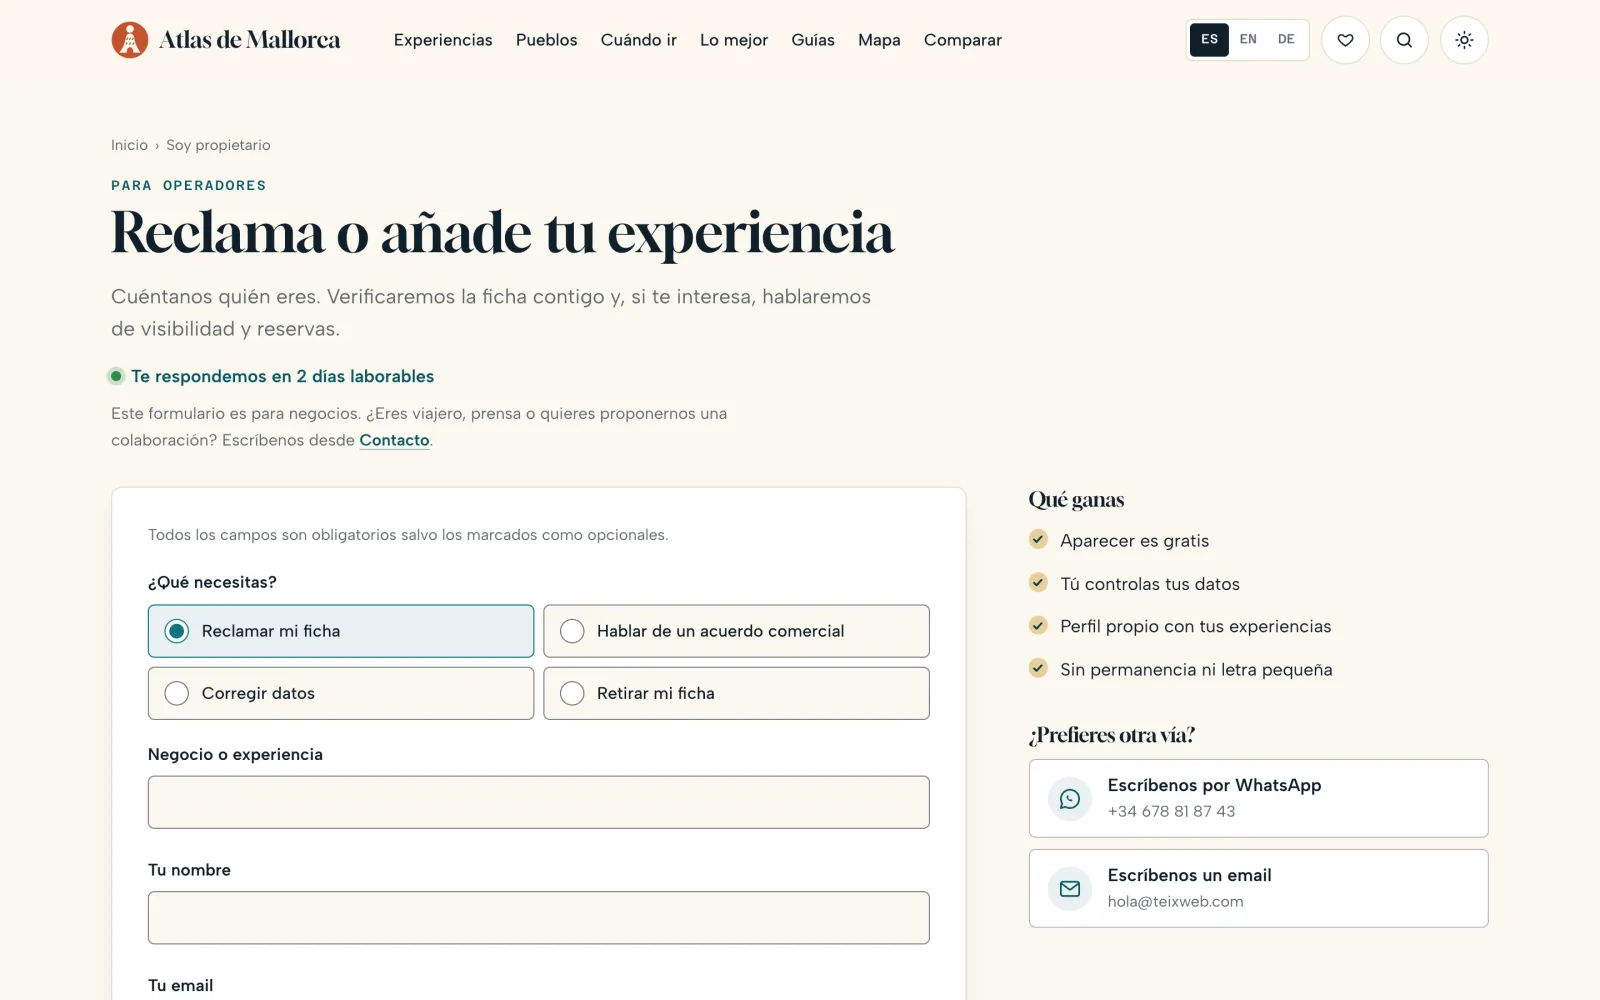Choose the Corregir datos radio option
1600x1000 pixels.
[341, 693]
